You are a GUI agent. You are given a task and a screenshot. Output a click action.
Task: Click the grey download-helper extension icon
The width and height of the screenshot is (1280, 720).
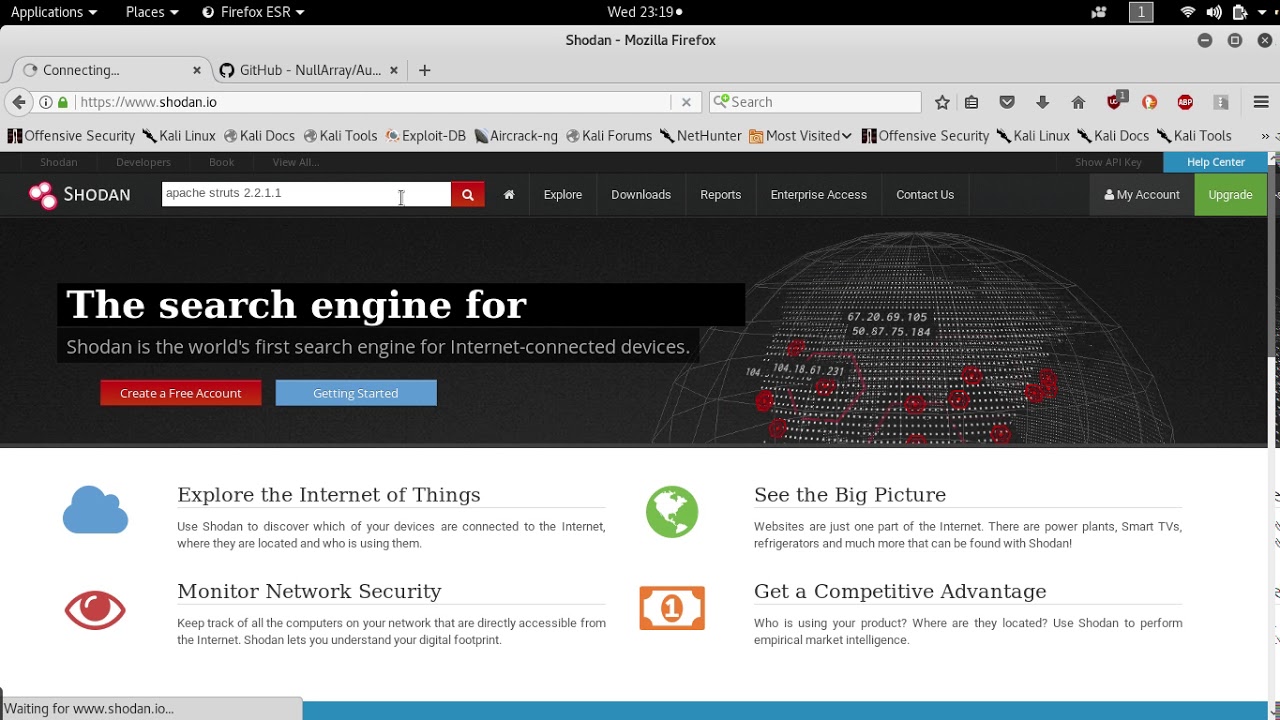(1220, 102)
